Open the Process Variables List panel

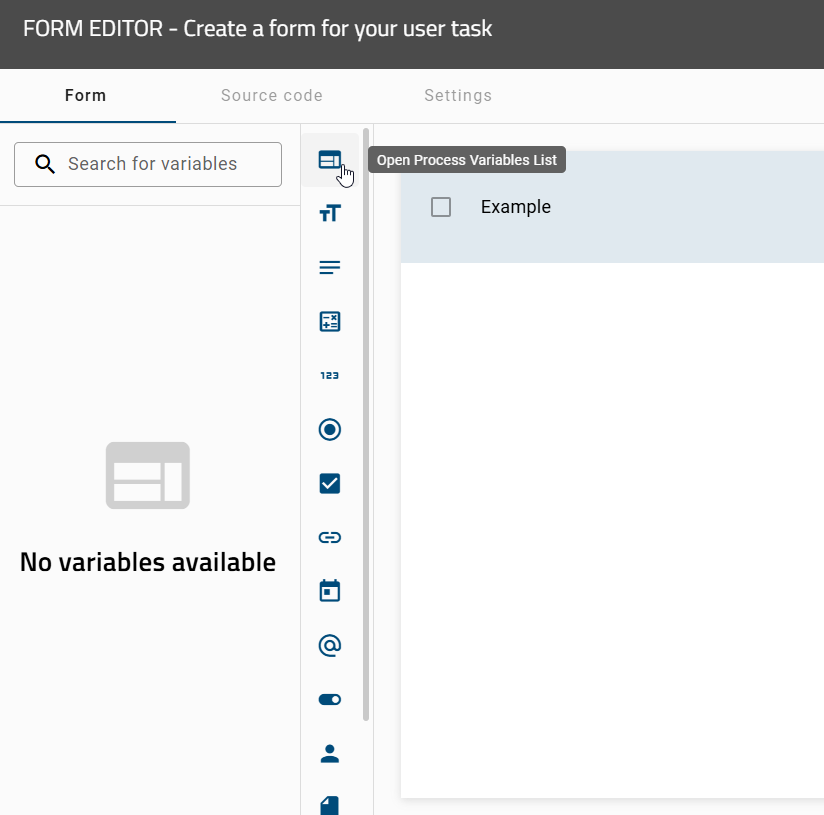[330, 160]
